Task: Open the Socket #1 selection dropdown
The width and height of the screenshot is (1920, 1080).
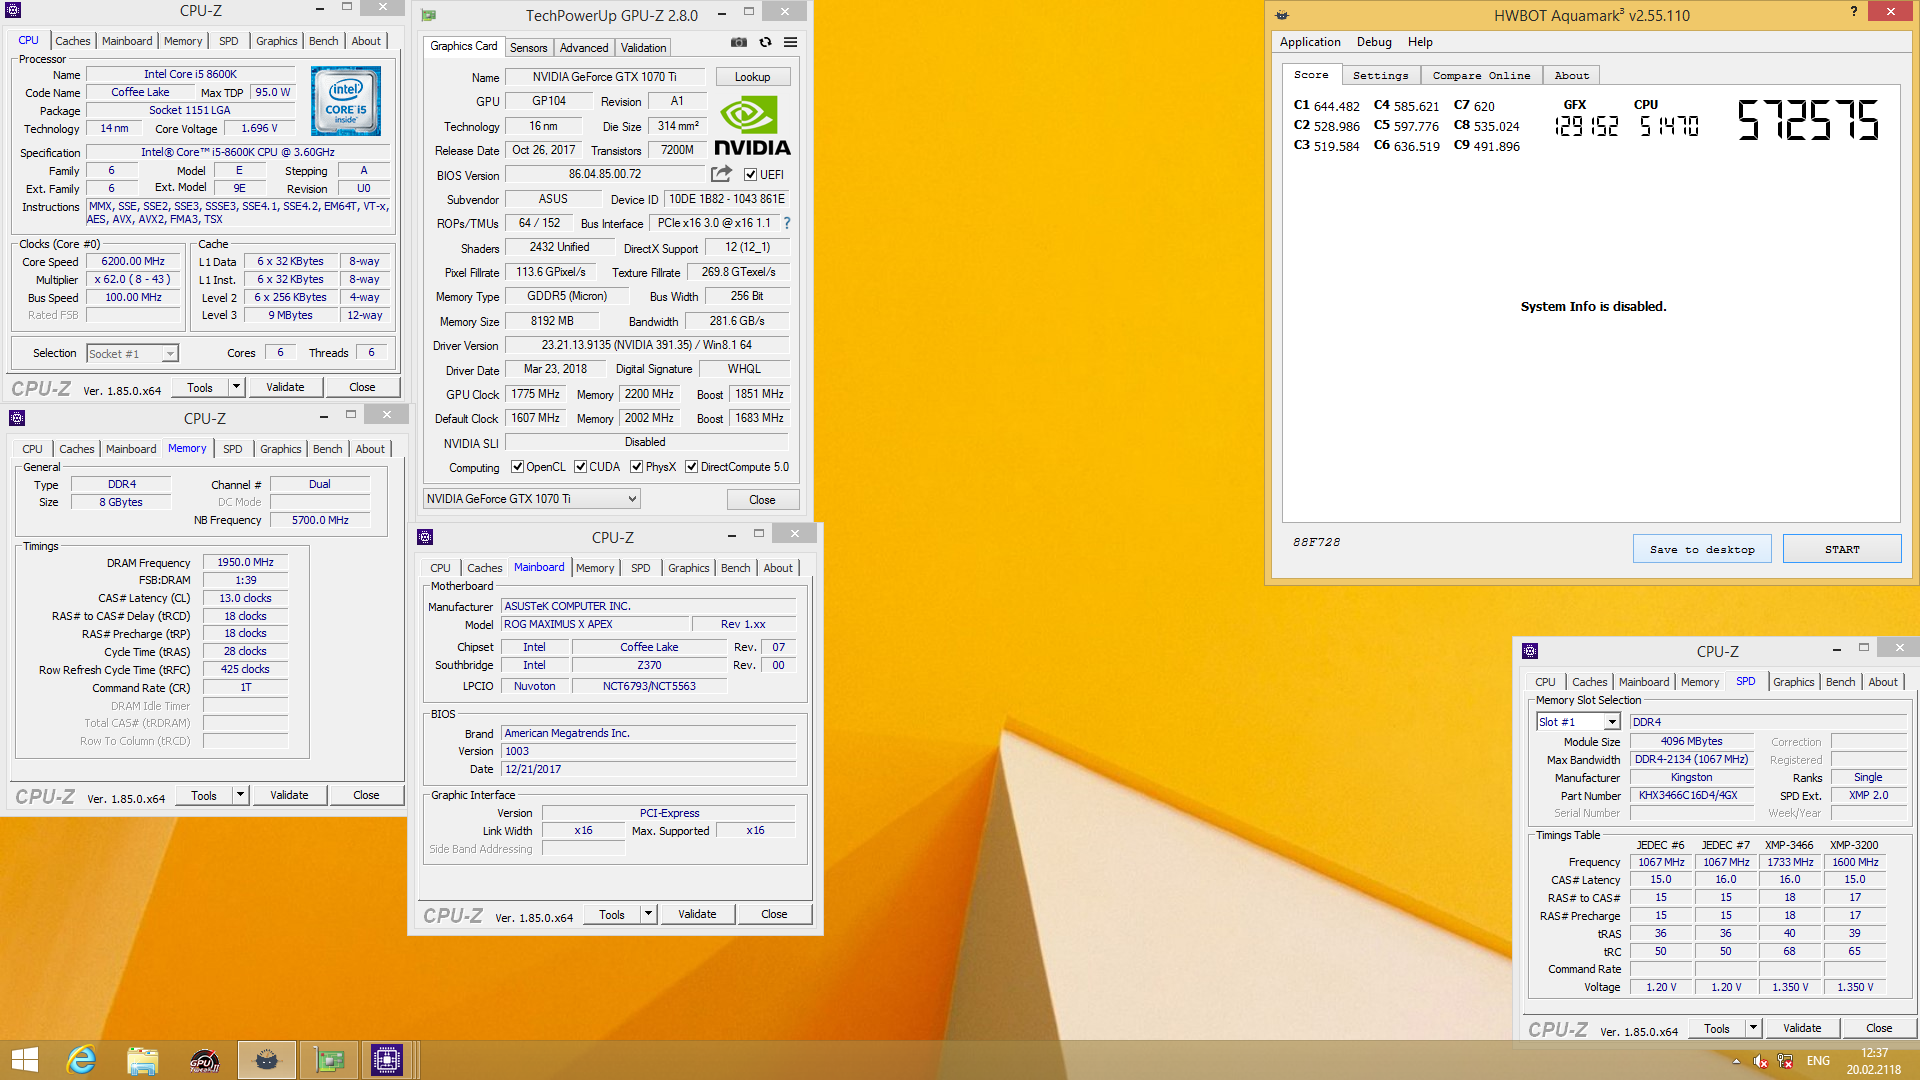Action: click(132, 353)
